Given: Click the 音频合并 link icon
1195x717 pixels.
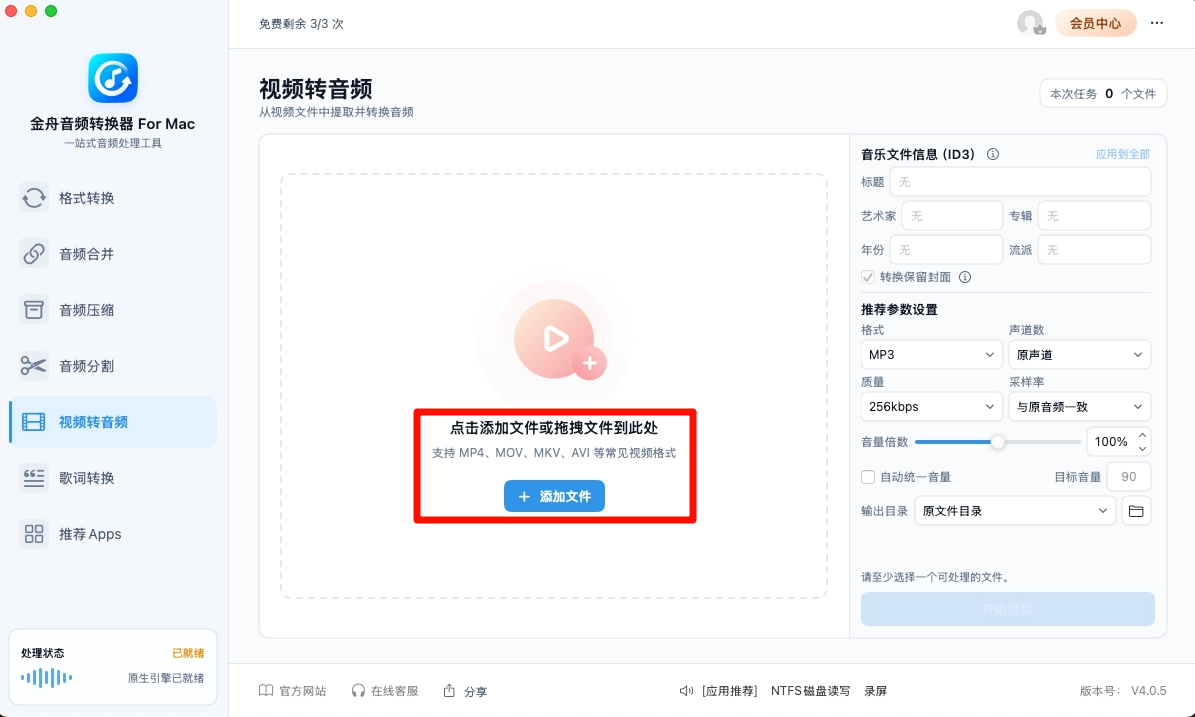Looking at the screenshot, I should point(34,254).
